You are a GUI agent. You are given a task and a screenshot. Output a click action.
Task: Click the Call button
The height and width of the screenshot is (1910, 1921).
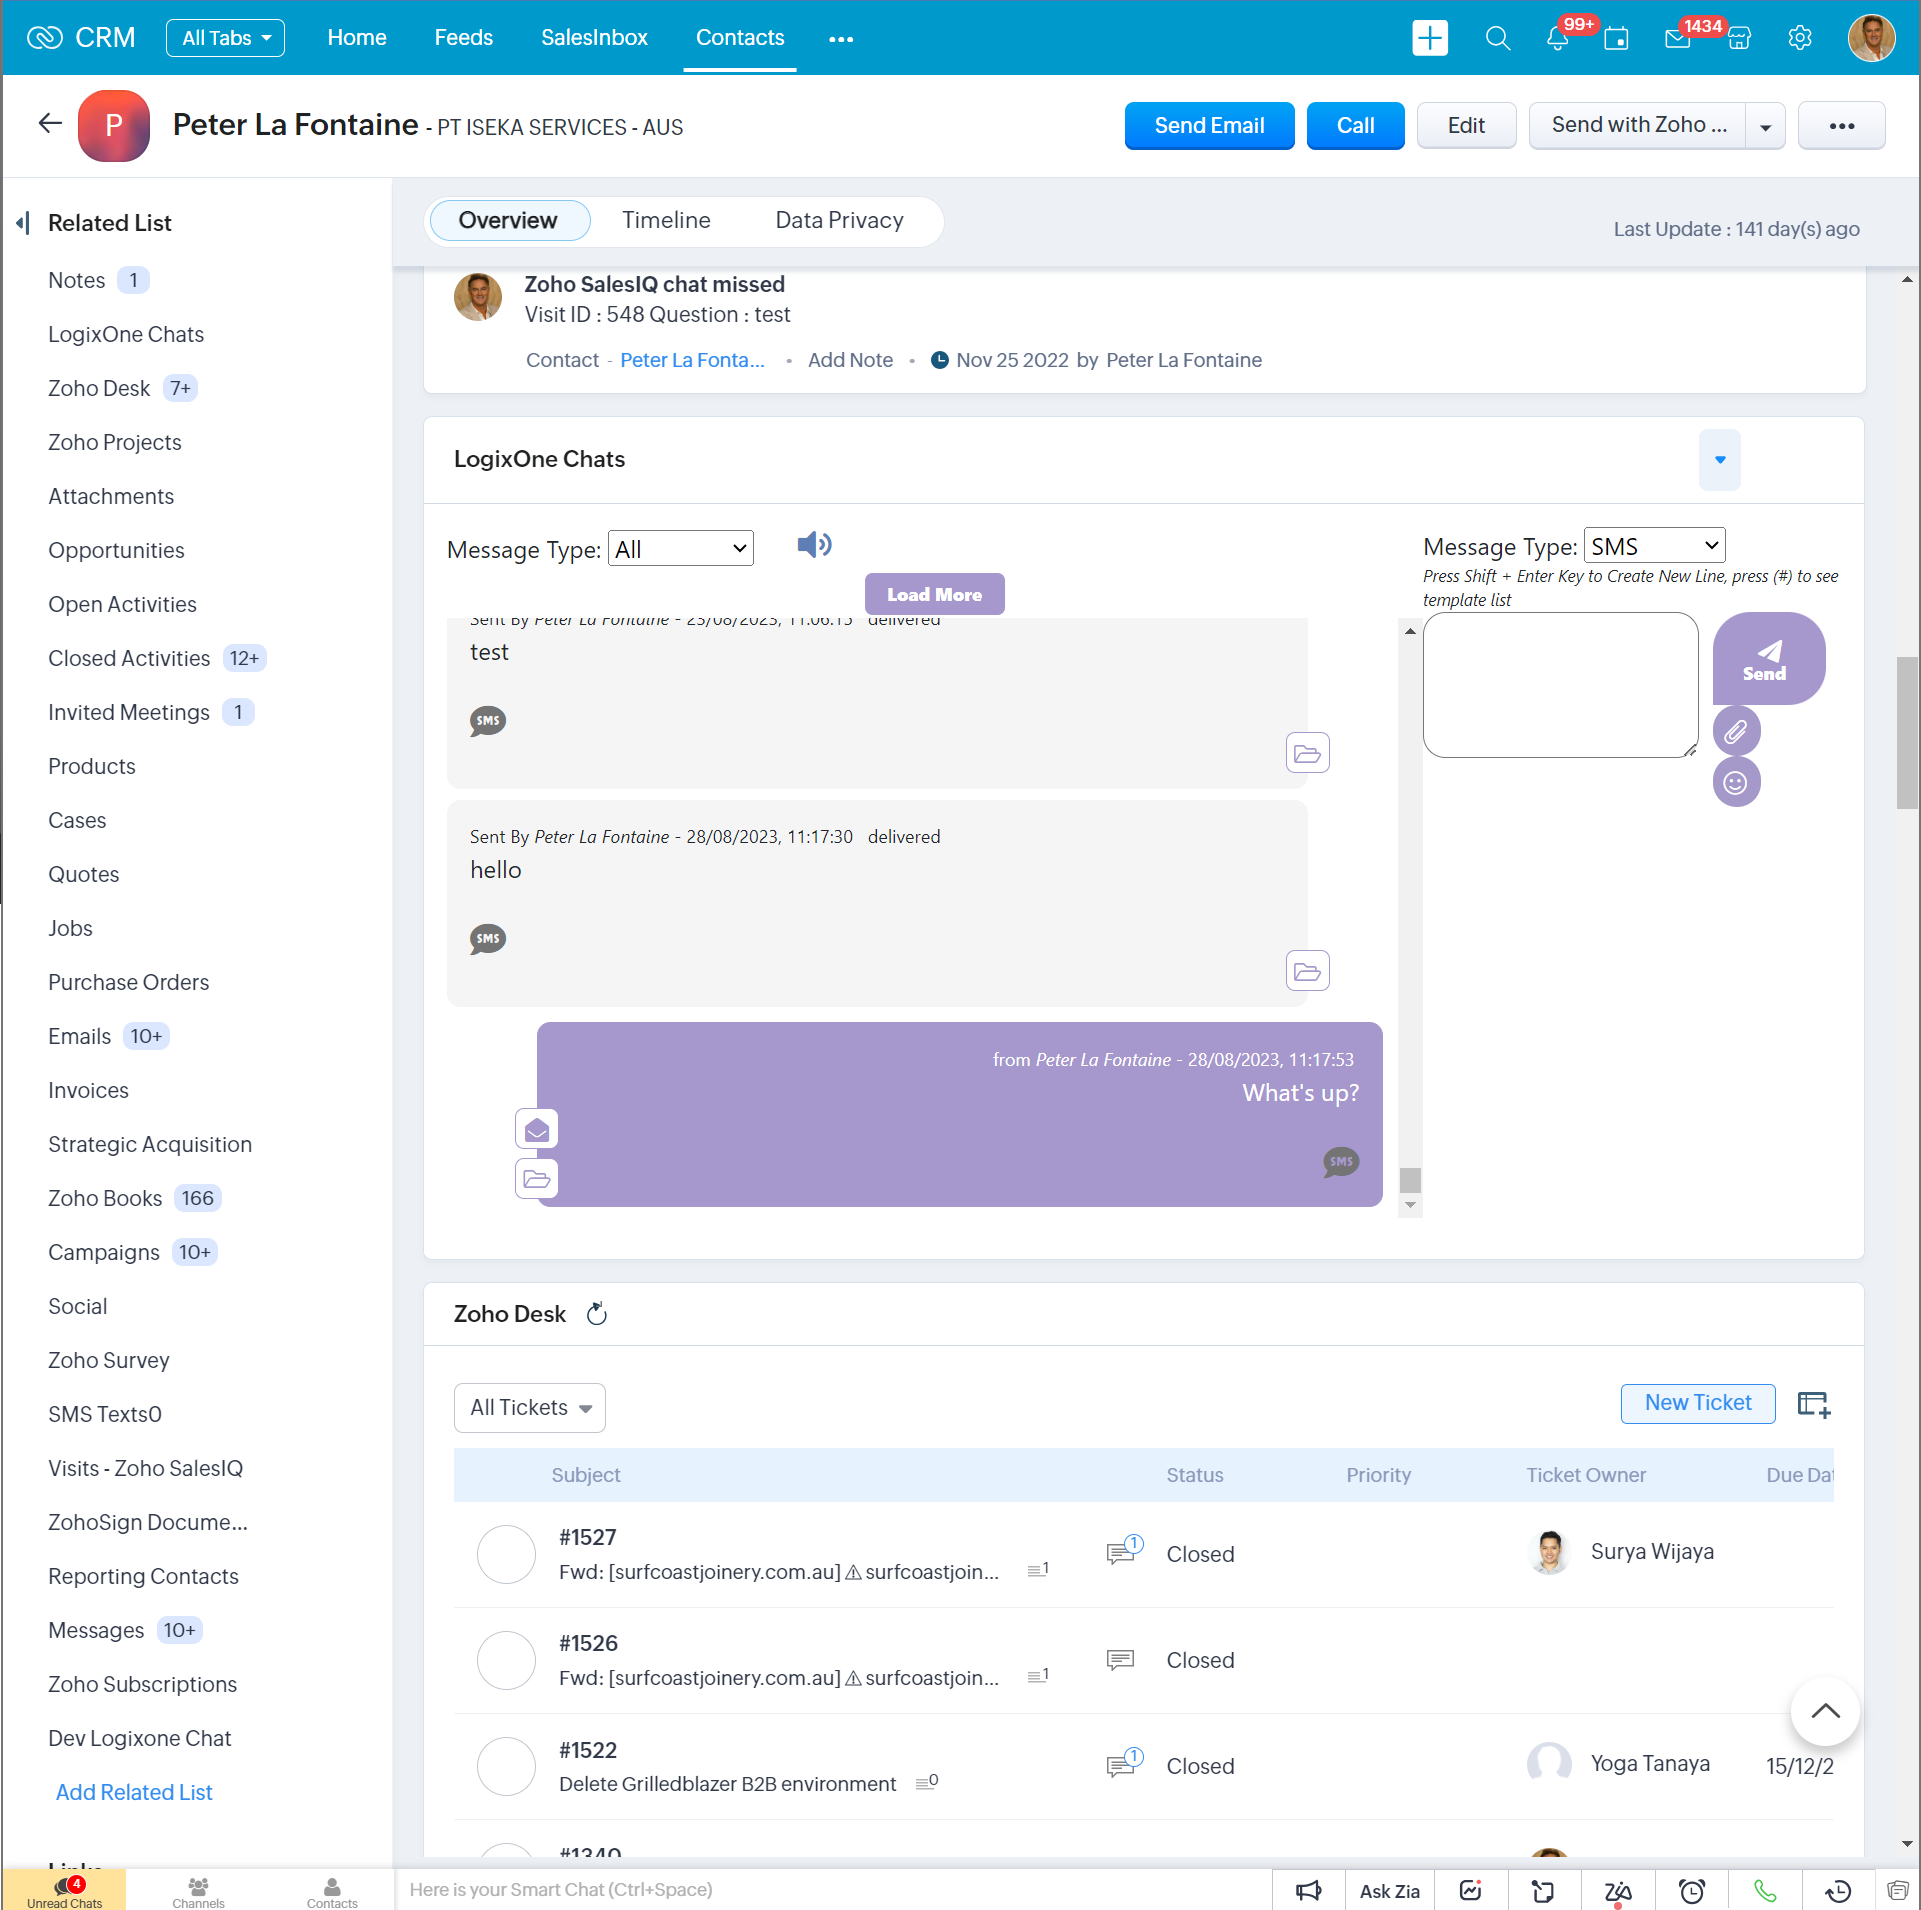click(1355, 125)
